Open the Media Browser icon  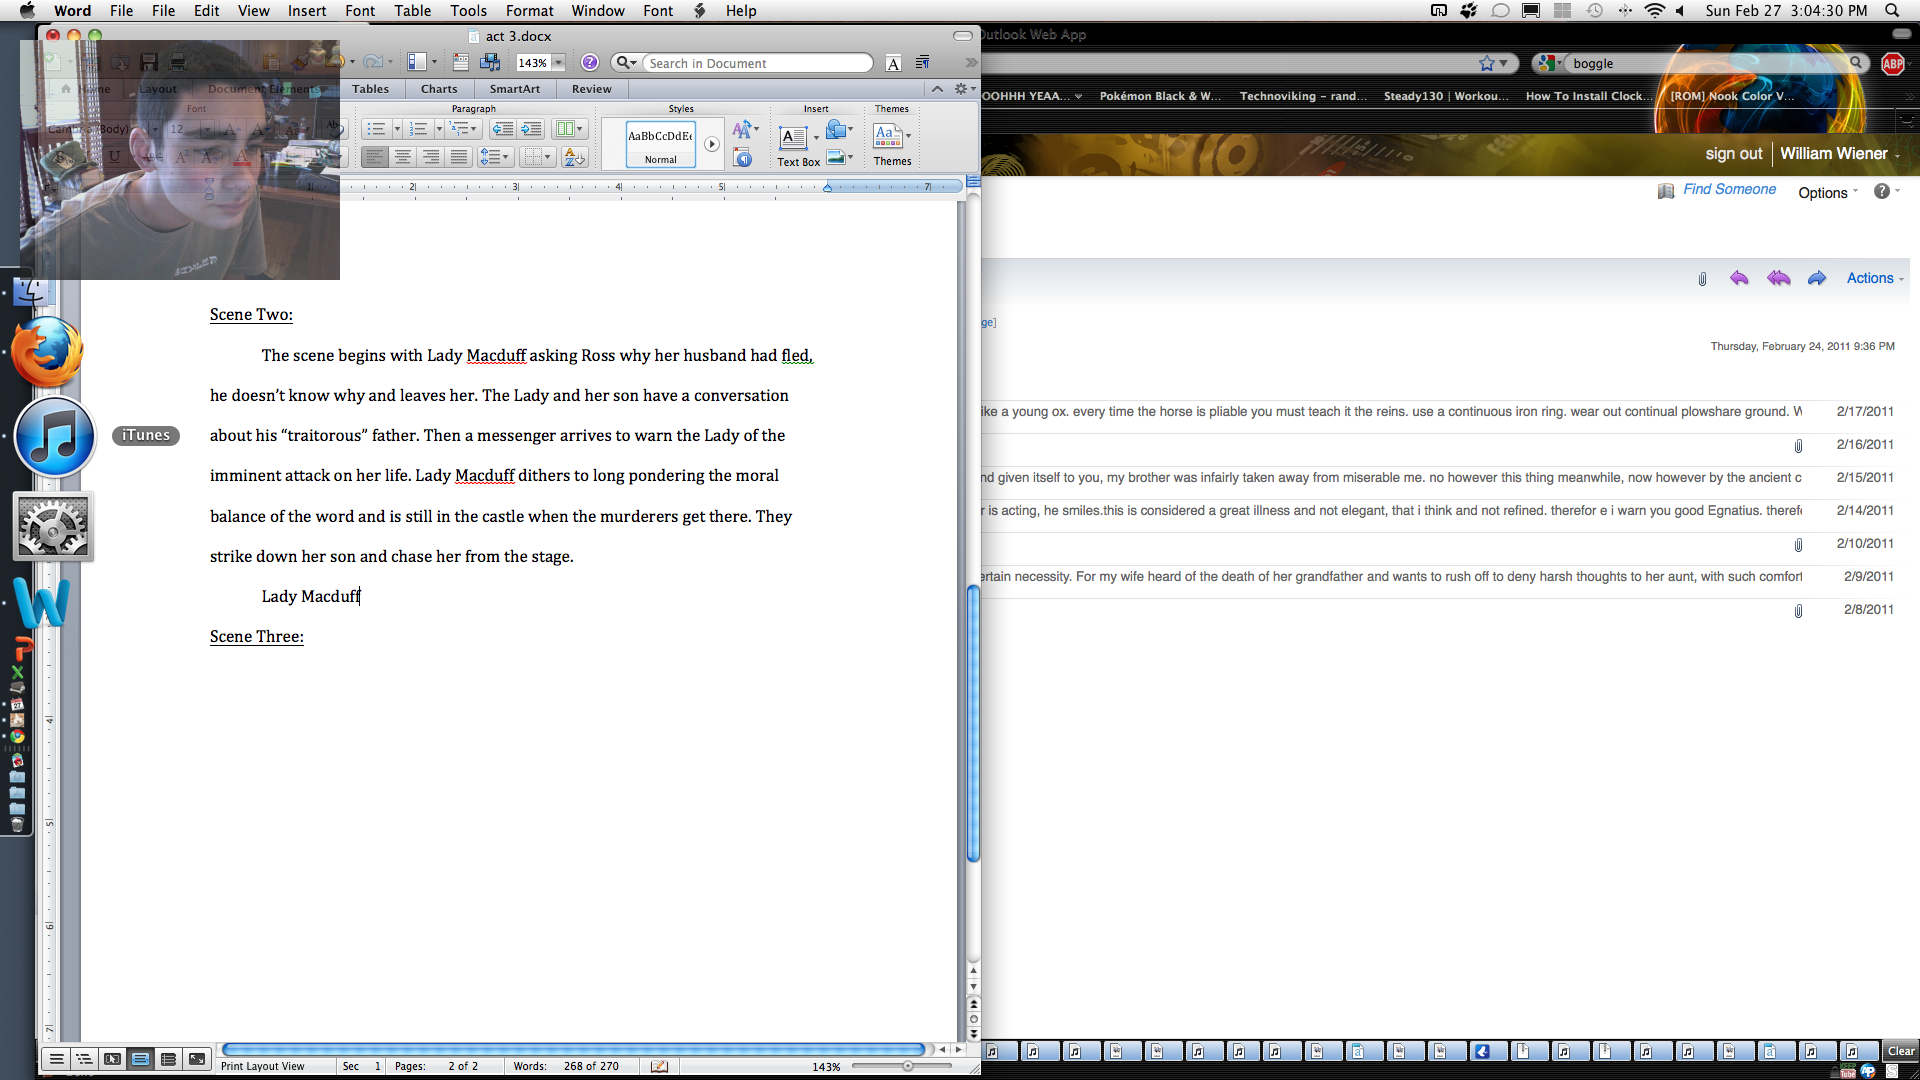[489, 62]
